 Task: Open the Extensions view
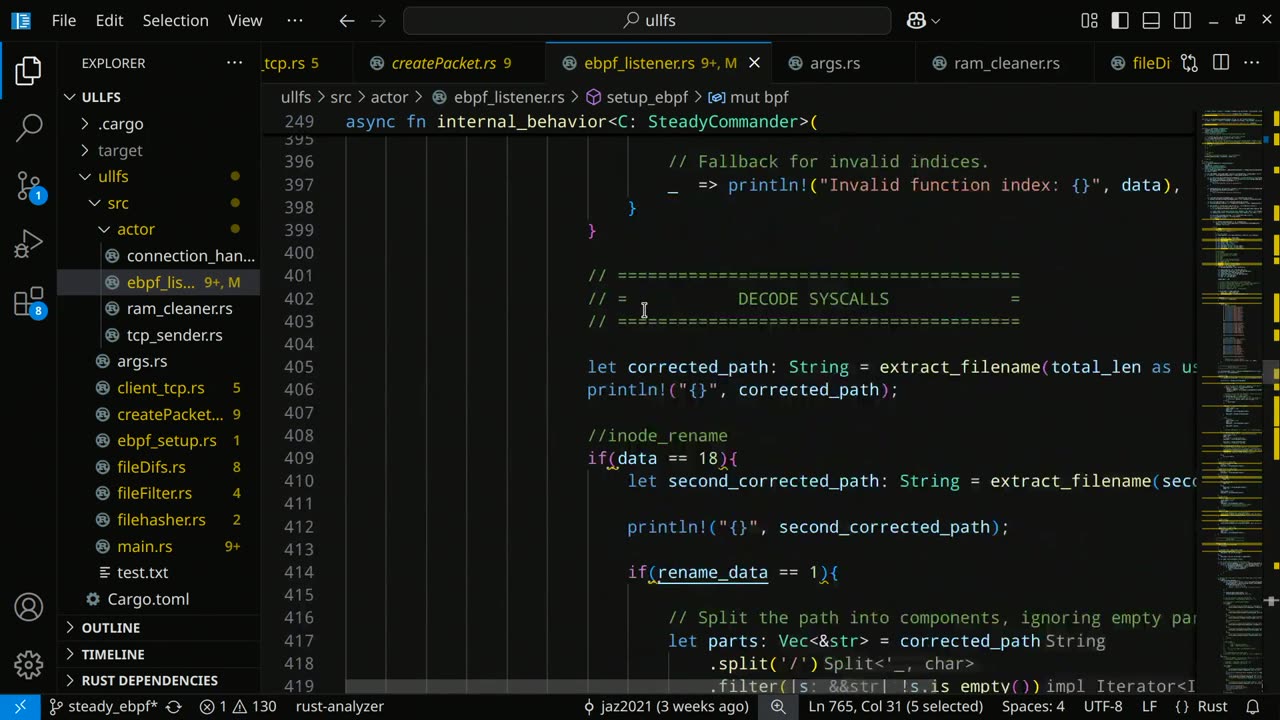[29, 301]
